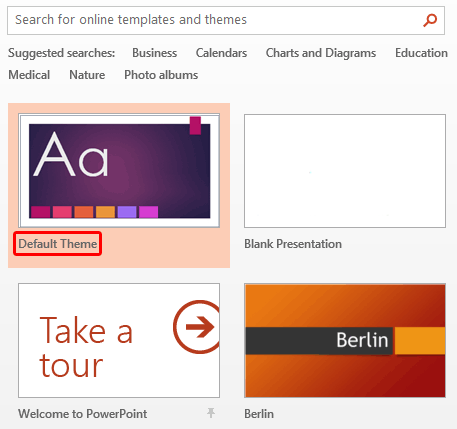Screen dimensions: 457x429
Task: Open the Photo albums suggested search
Action: (x=161, y=75)
